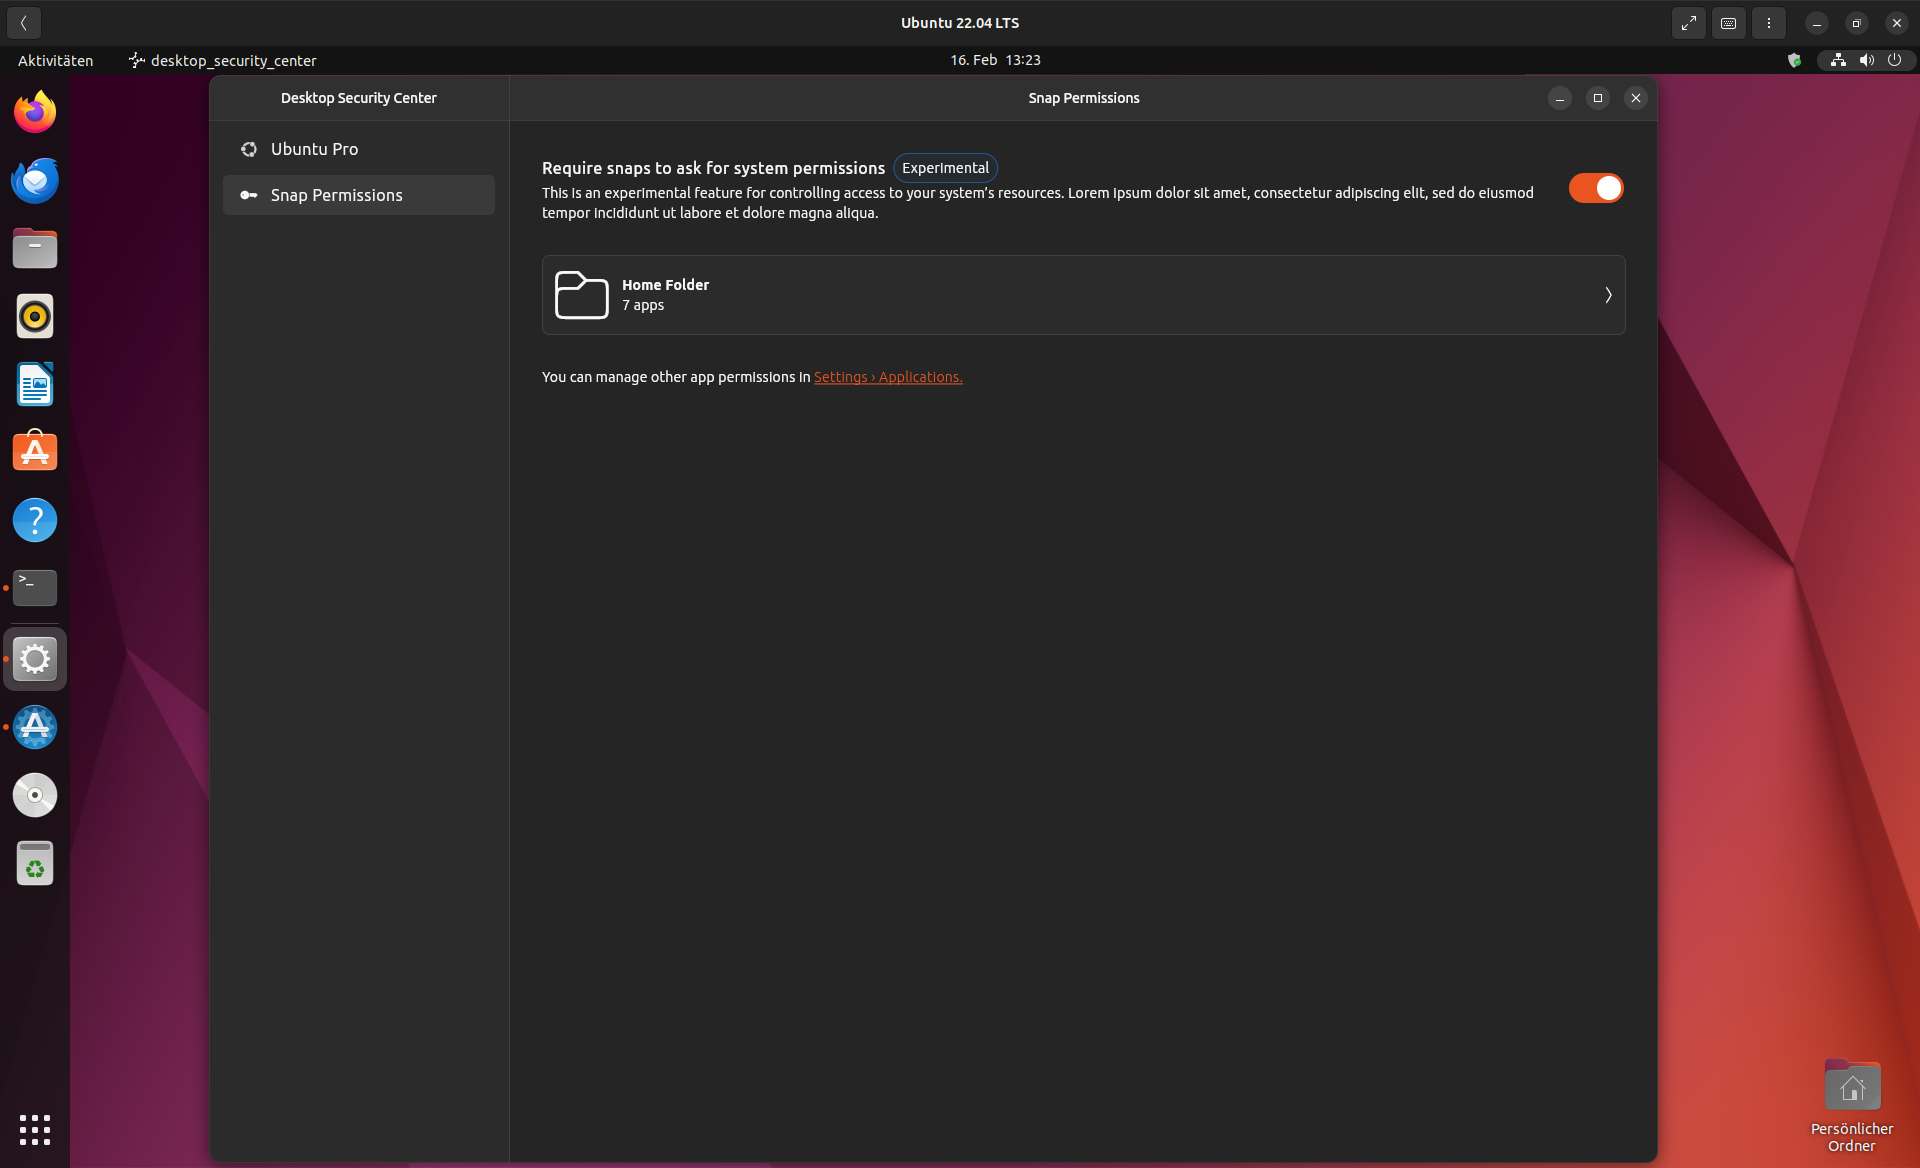Select Ubuntu Pro in the sidebar
Image resolution: width=1920 pixels, height=1168 pixels.
[x=314, y=149]
